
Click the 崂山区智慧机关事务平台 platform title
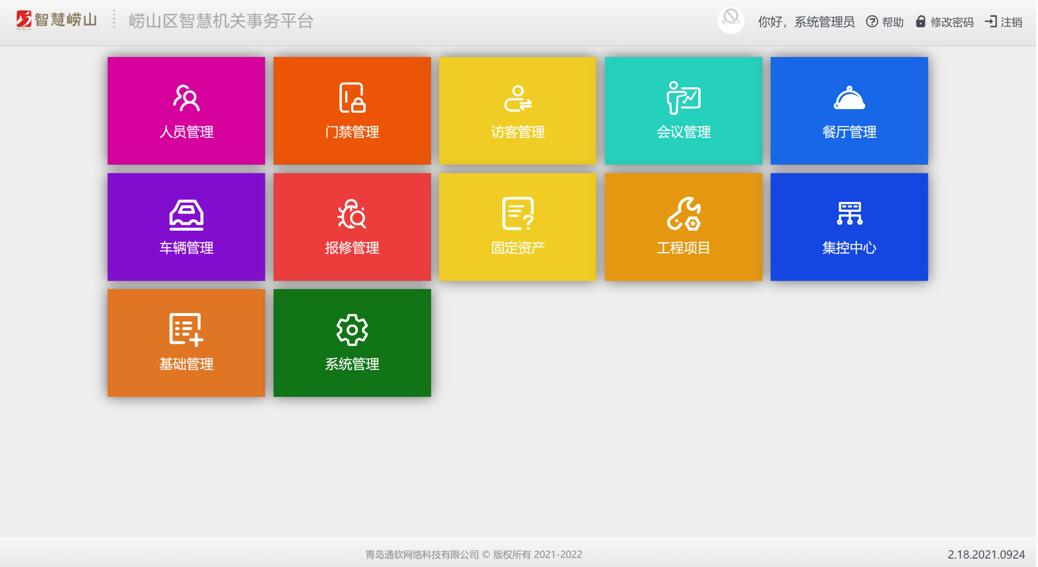point(221,21)
